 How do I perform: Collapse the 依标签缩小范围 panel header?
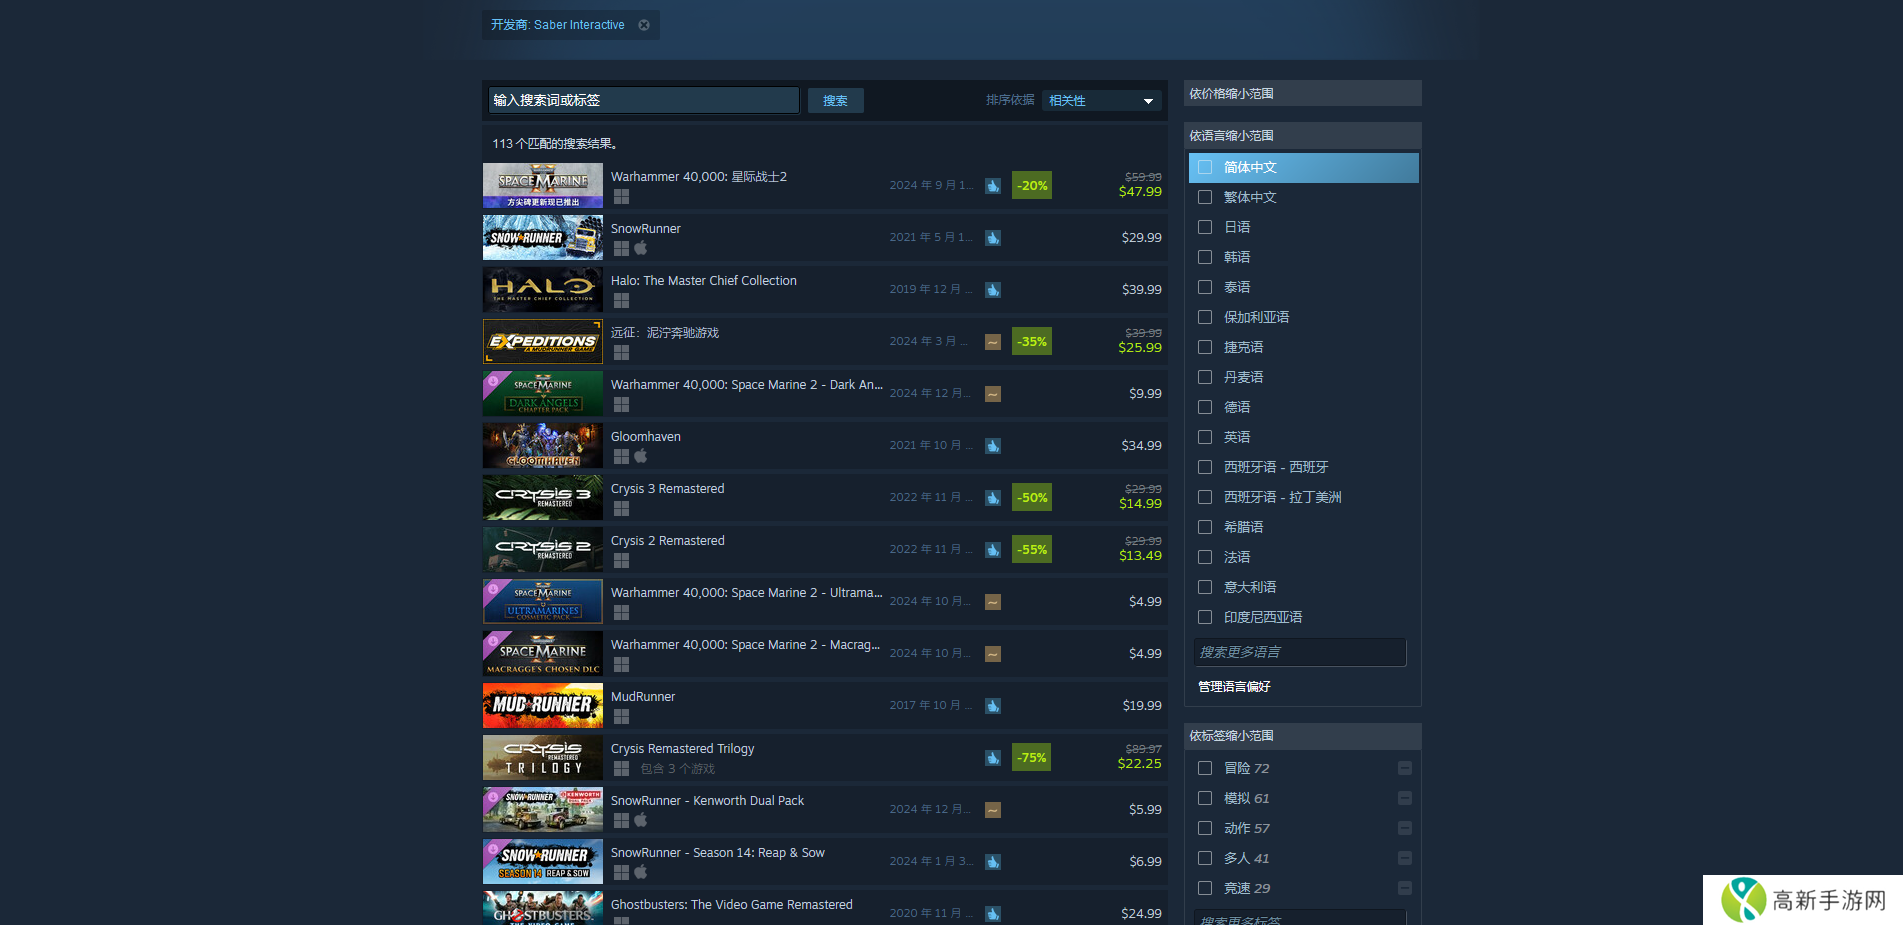(1301, 736)
